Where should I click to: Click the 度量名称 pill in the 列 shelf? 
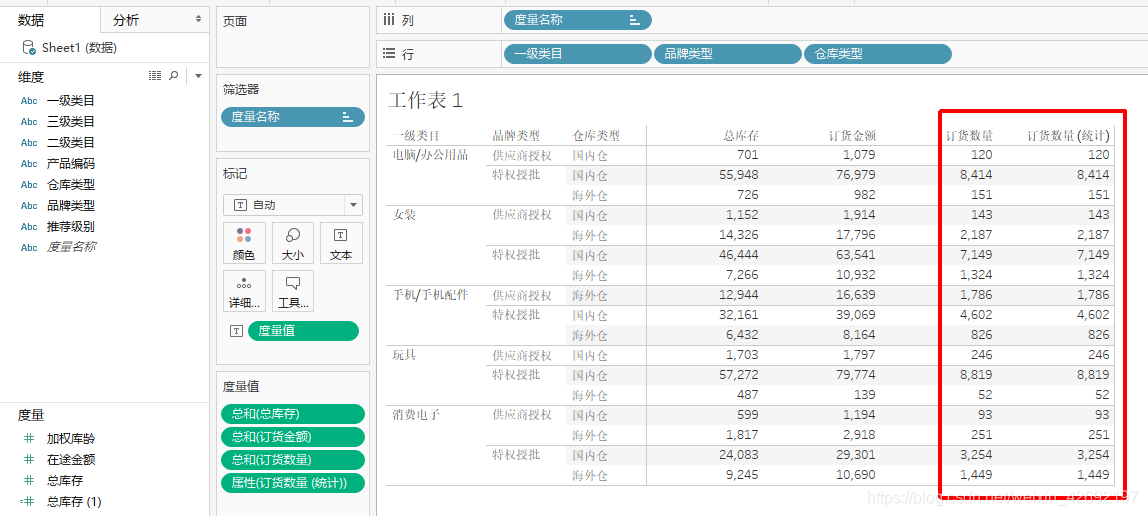(578, 20)
